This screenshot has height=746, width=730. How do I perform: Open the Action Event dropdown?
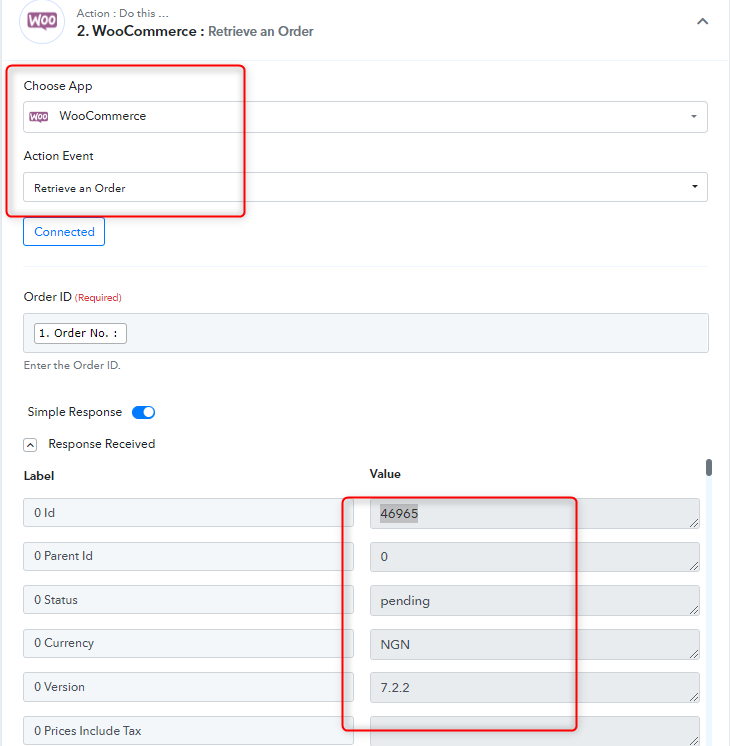(365, 187)
